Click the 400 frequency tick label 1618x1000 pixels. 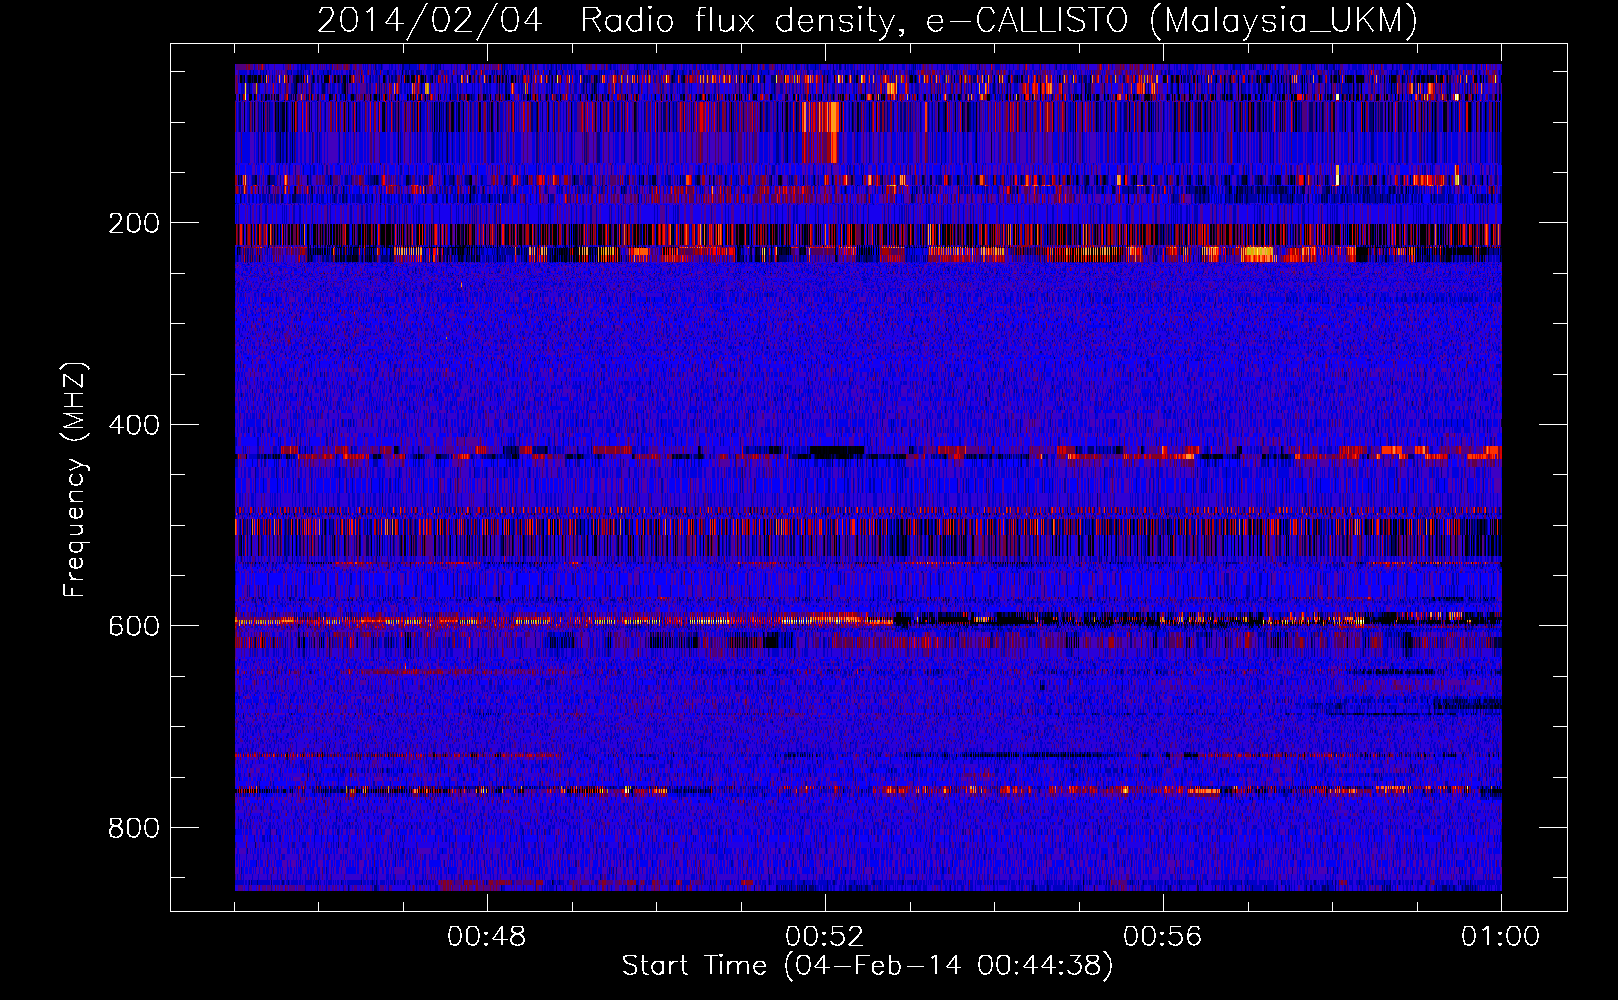click(133, 424)
